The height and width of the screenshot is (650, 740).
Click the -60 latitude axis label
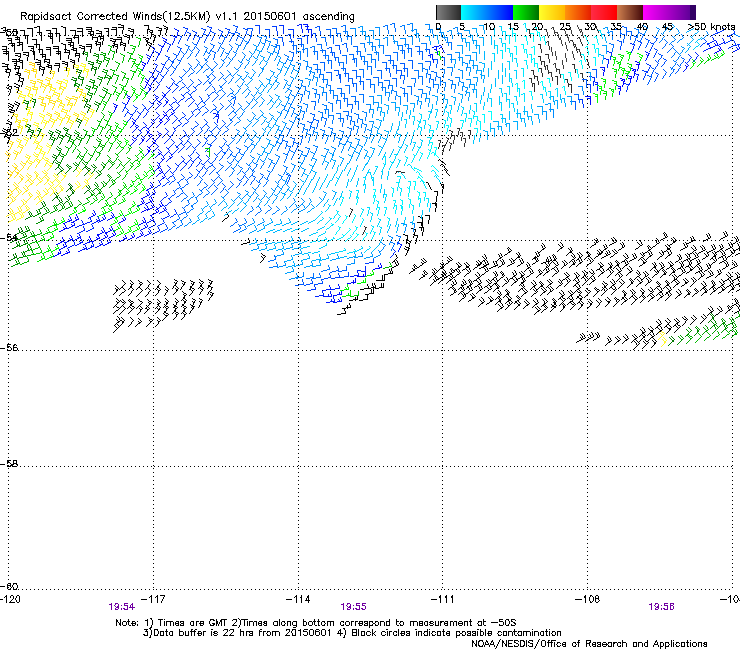point(10,586)
